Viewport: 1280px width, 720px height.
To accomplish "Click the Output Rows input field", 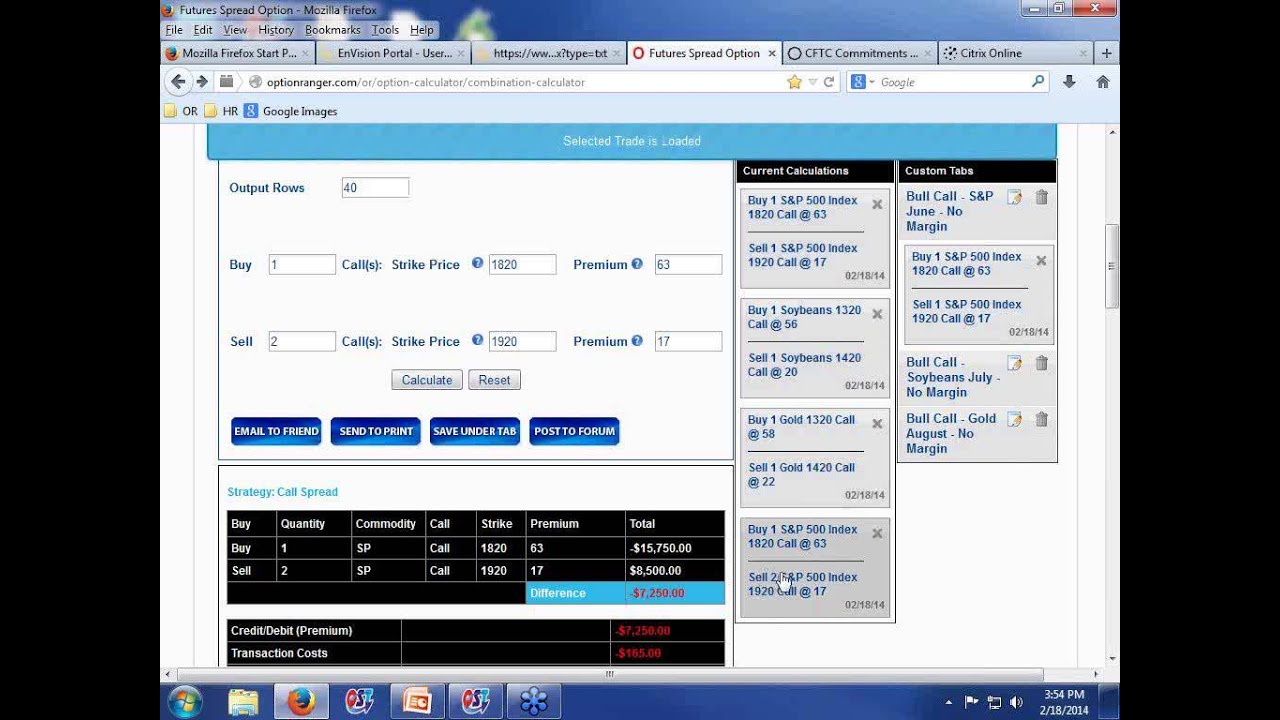I will pyautogui.click(x=375, y=187).
